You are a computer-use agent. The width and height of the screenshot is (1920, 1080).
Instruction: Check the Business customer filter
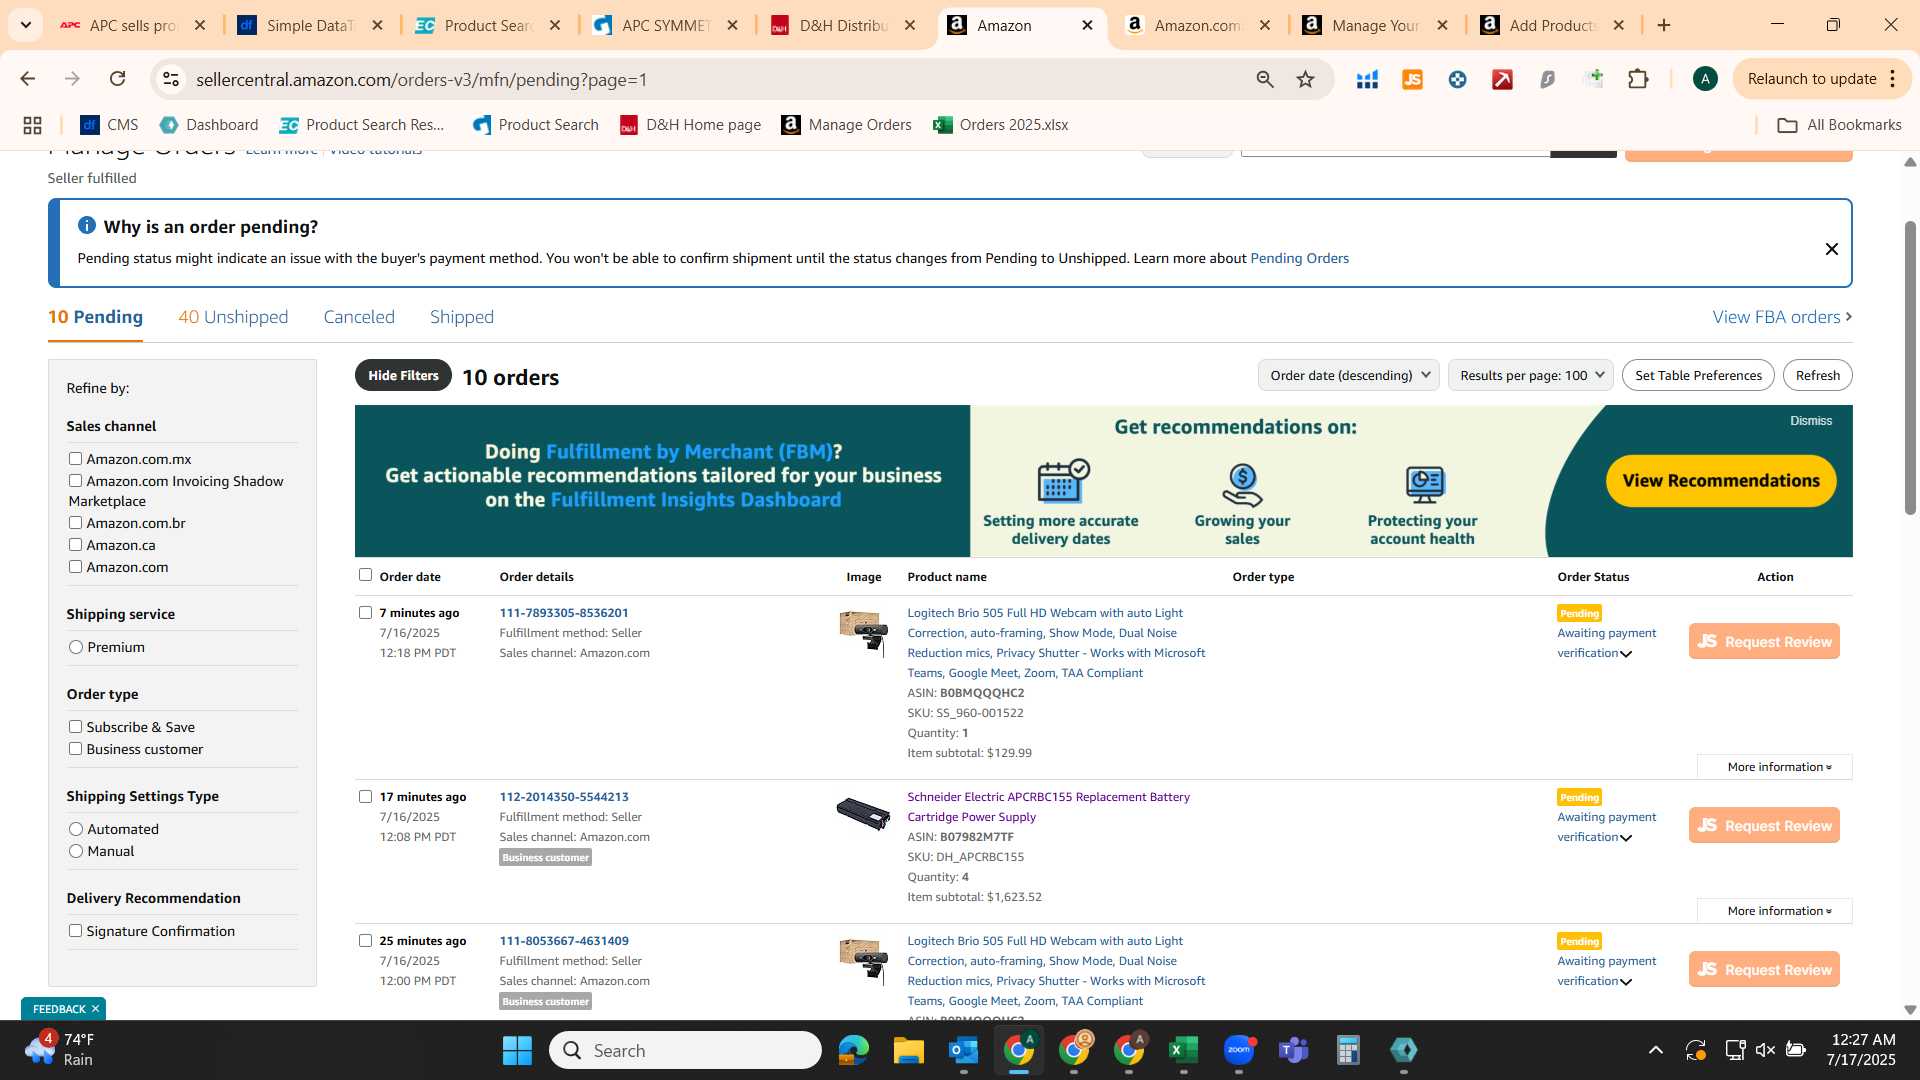(75, 748)
